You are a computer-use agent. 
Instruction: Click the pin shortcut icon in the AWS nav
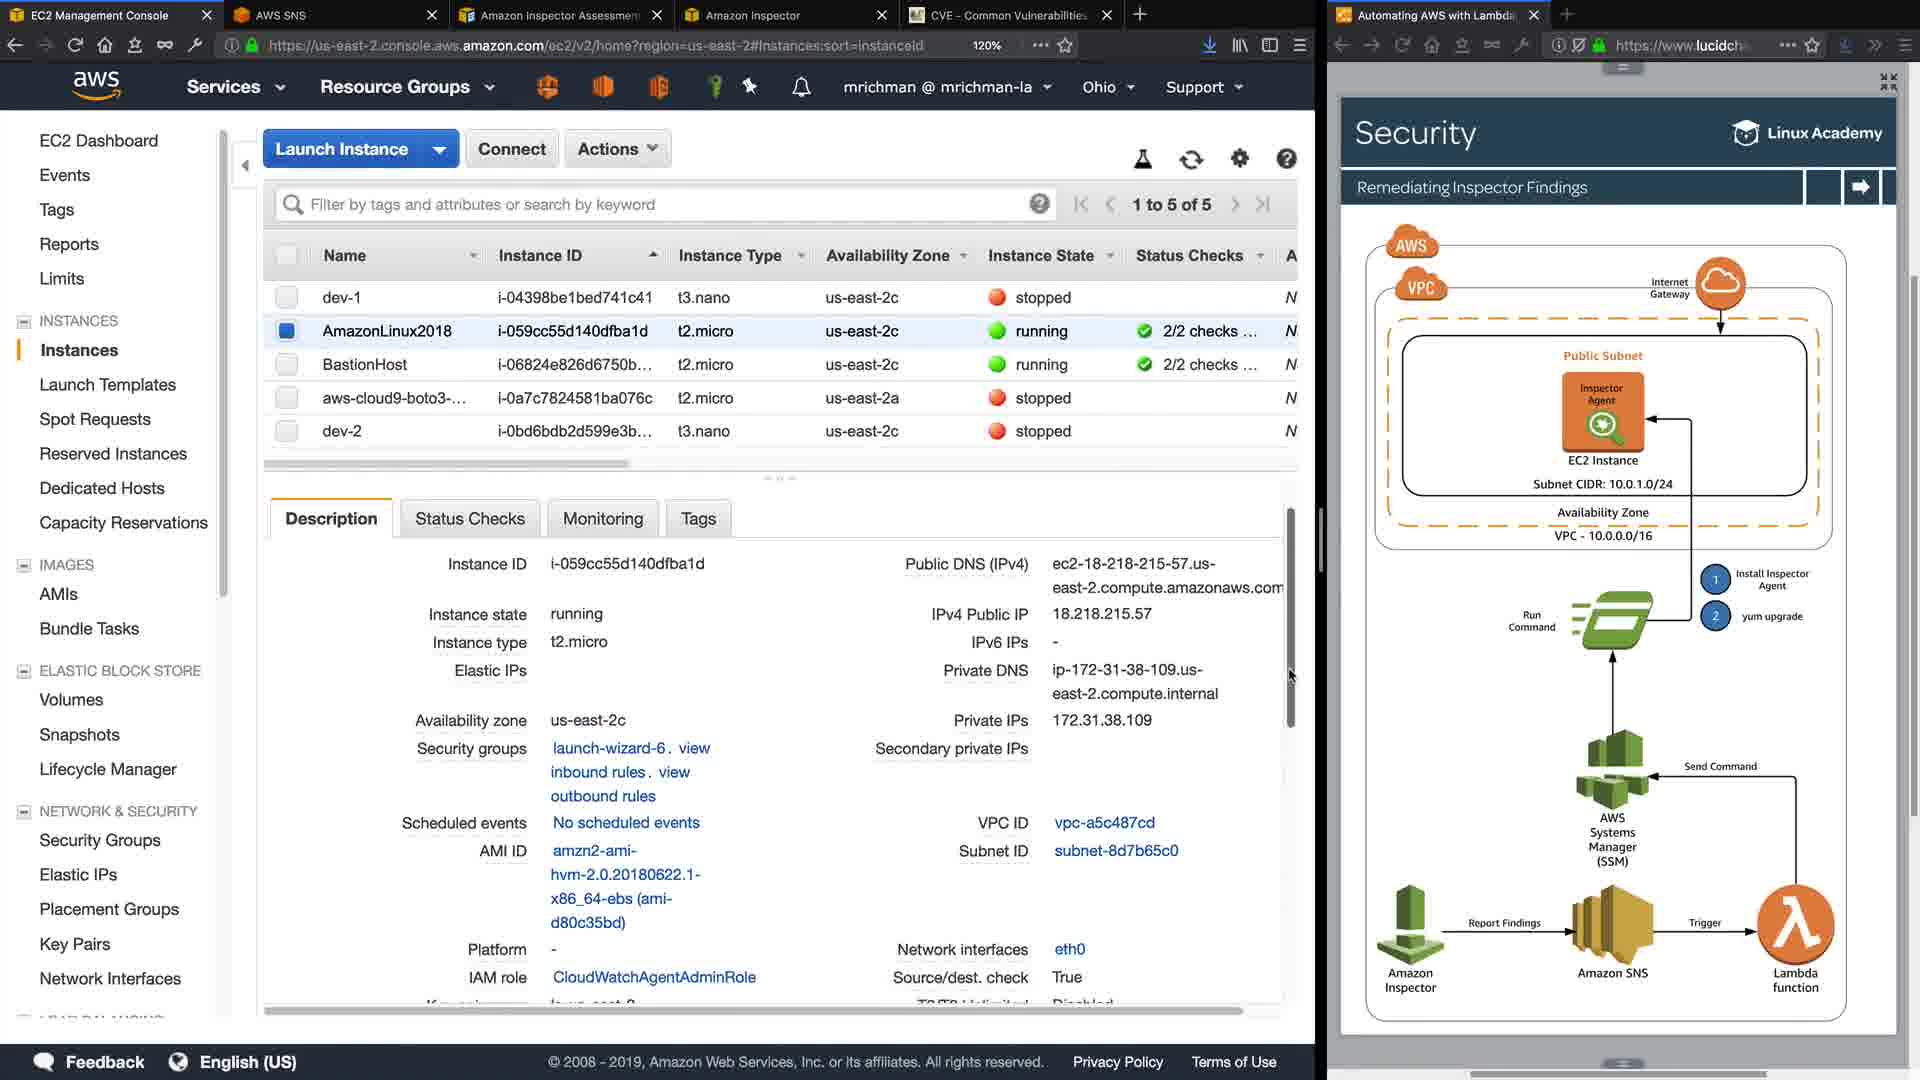(x=750, y=87)
